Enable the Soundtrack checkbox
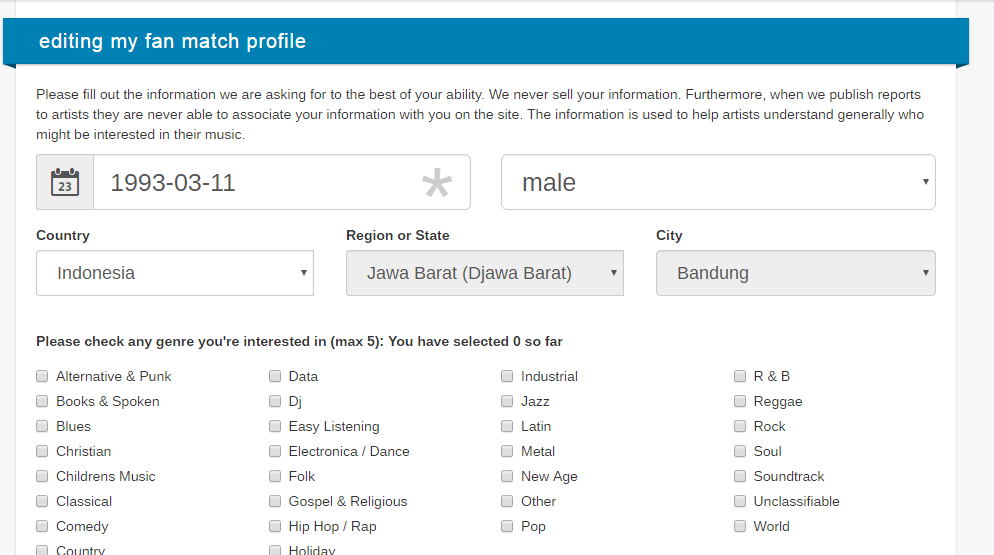The width and height of the screenshot is (994, 555). tap(740, 476)
